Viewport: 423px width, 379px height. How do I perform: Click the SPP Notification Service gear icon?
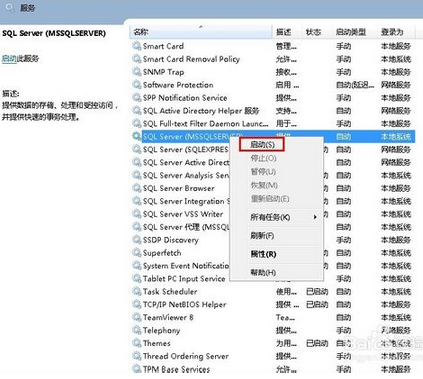(x=137, y=98)
